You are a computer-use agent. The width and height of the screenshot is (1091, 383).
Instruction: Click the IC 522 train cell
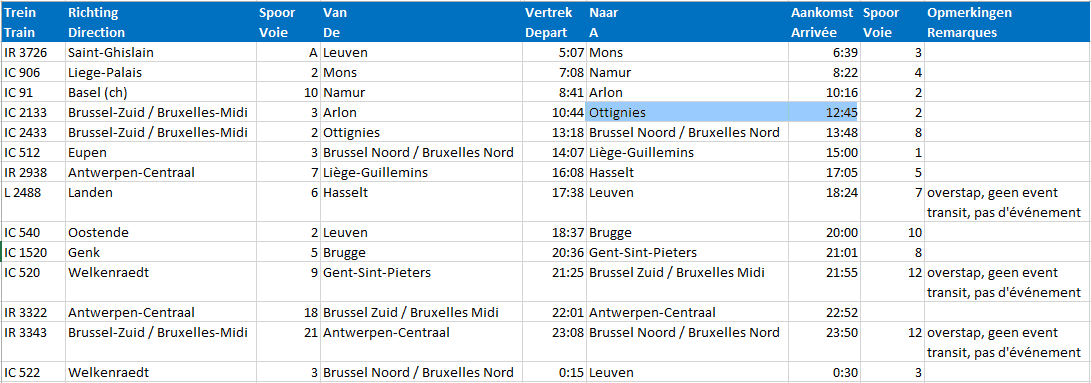point(33,372)
